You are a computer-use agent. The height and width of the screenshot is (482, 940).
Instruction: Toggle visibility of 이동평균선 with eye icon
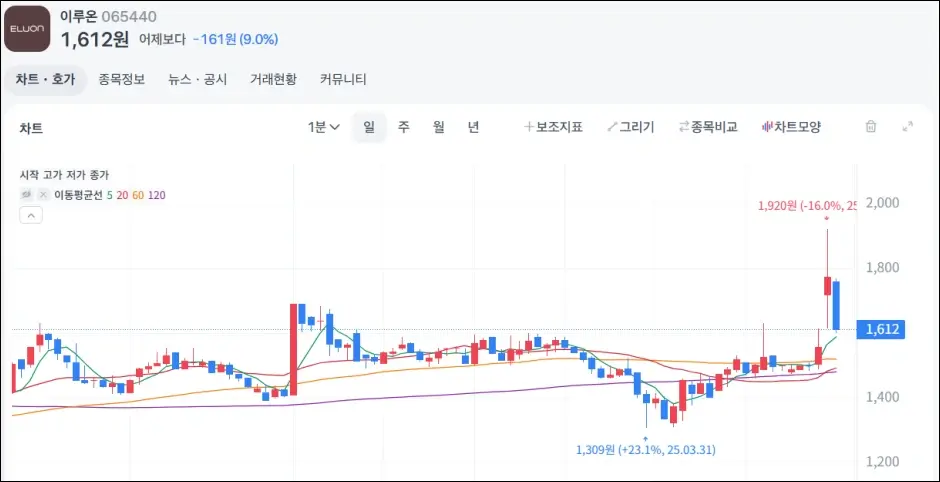tap(28, 195)
